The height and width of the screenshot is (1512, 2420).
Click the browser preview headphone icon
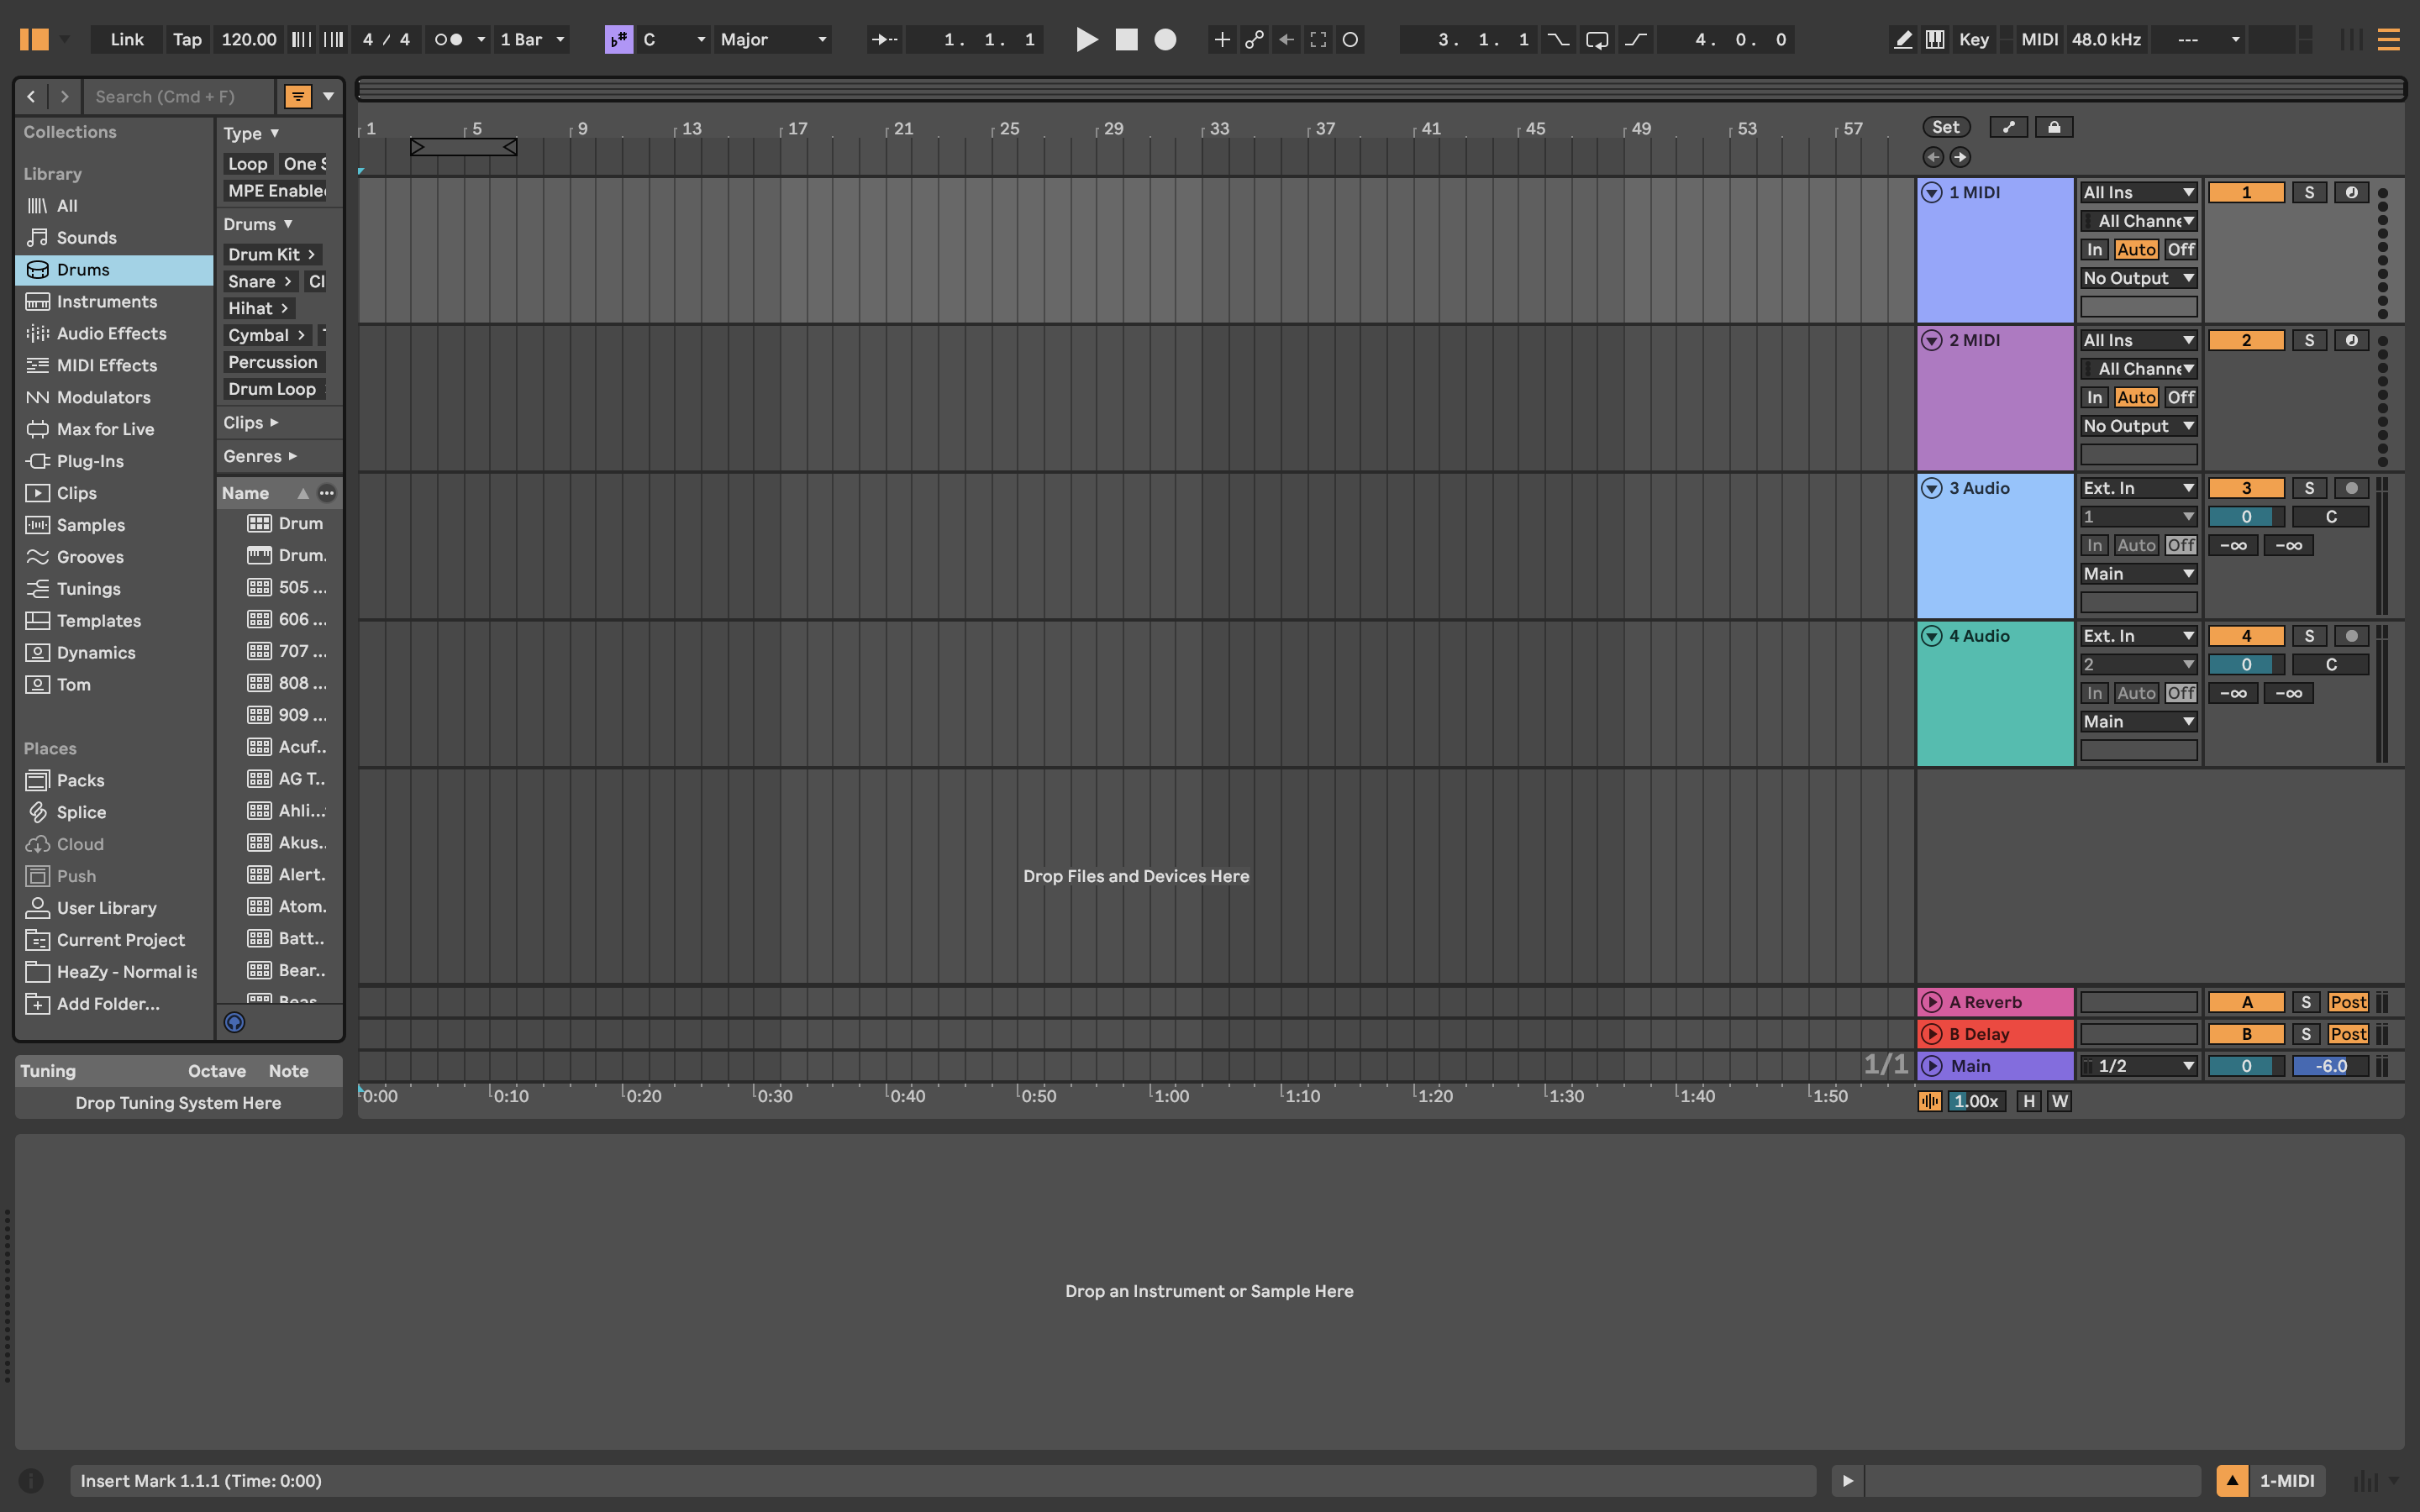(x=234, y=1022)
